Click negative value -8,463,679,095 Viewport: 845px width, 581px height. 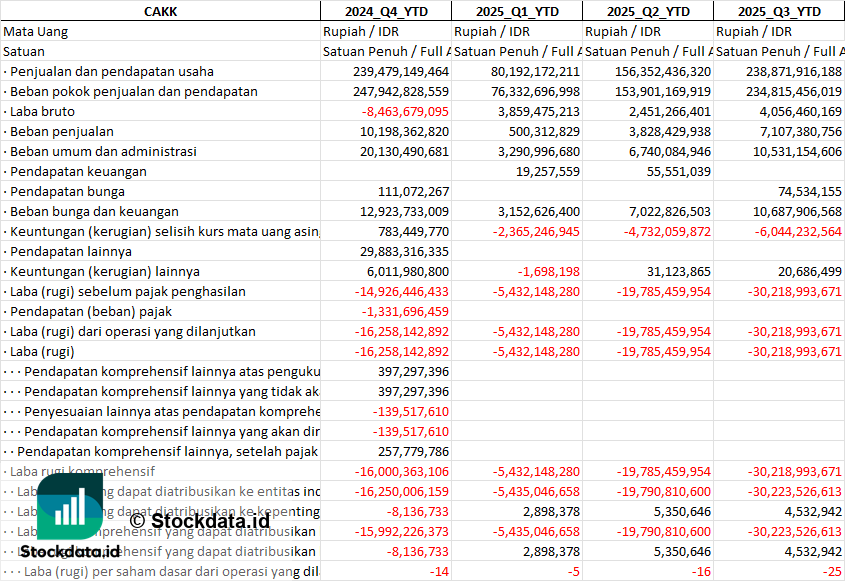click(405, 112)
